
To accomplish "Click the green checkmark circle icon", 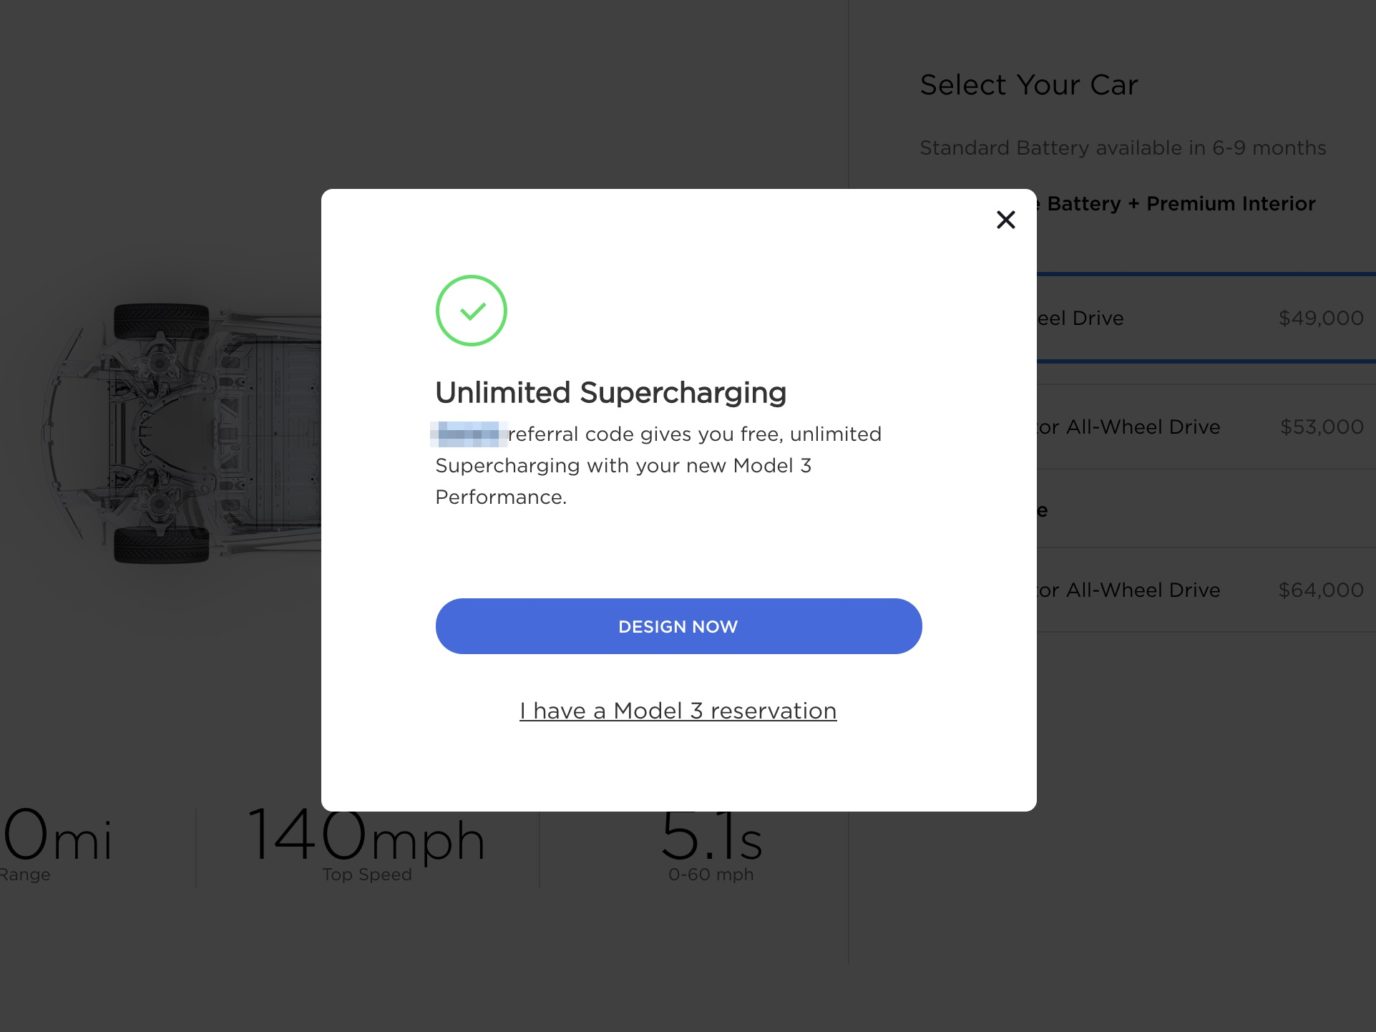I will pos(471,311).
